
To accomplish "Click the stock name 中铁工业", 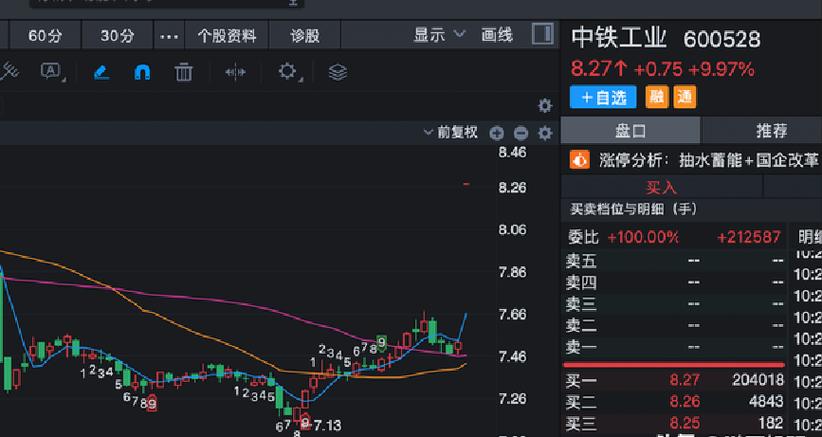I will coord(619,38).
